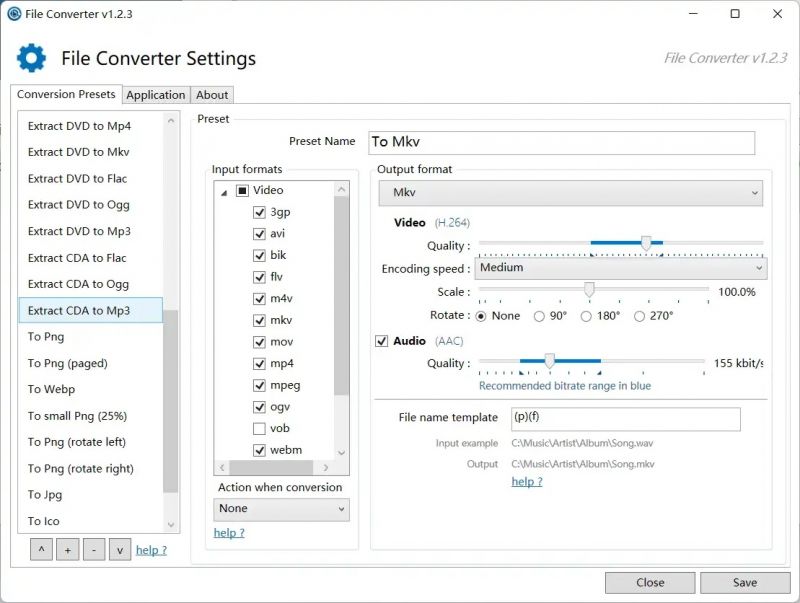Open help link under Action when conversion

(x=229, y=533)
